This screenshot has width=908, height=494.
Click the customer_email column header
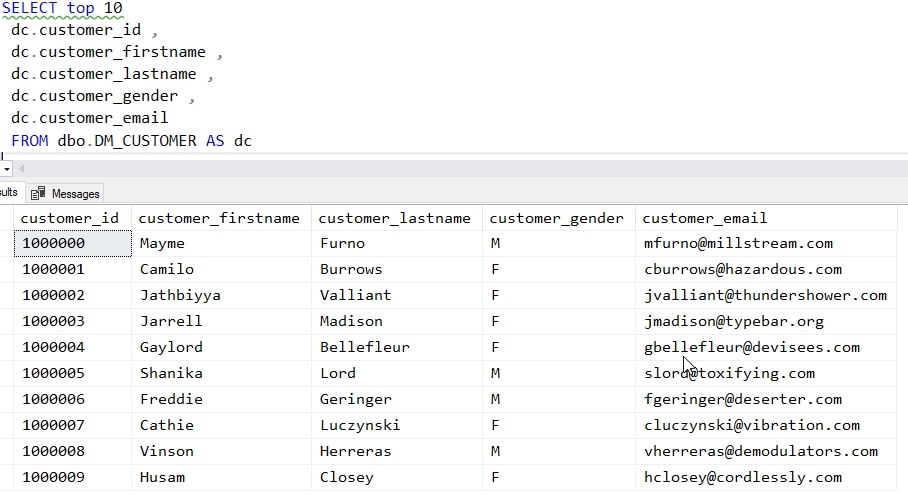705,218
